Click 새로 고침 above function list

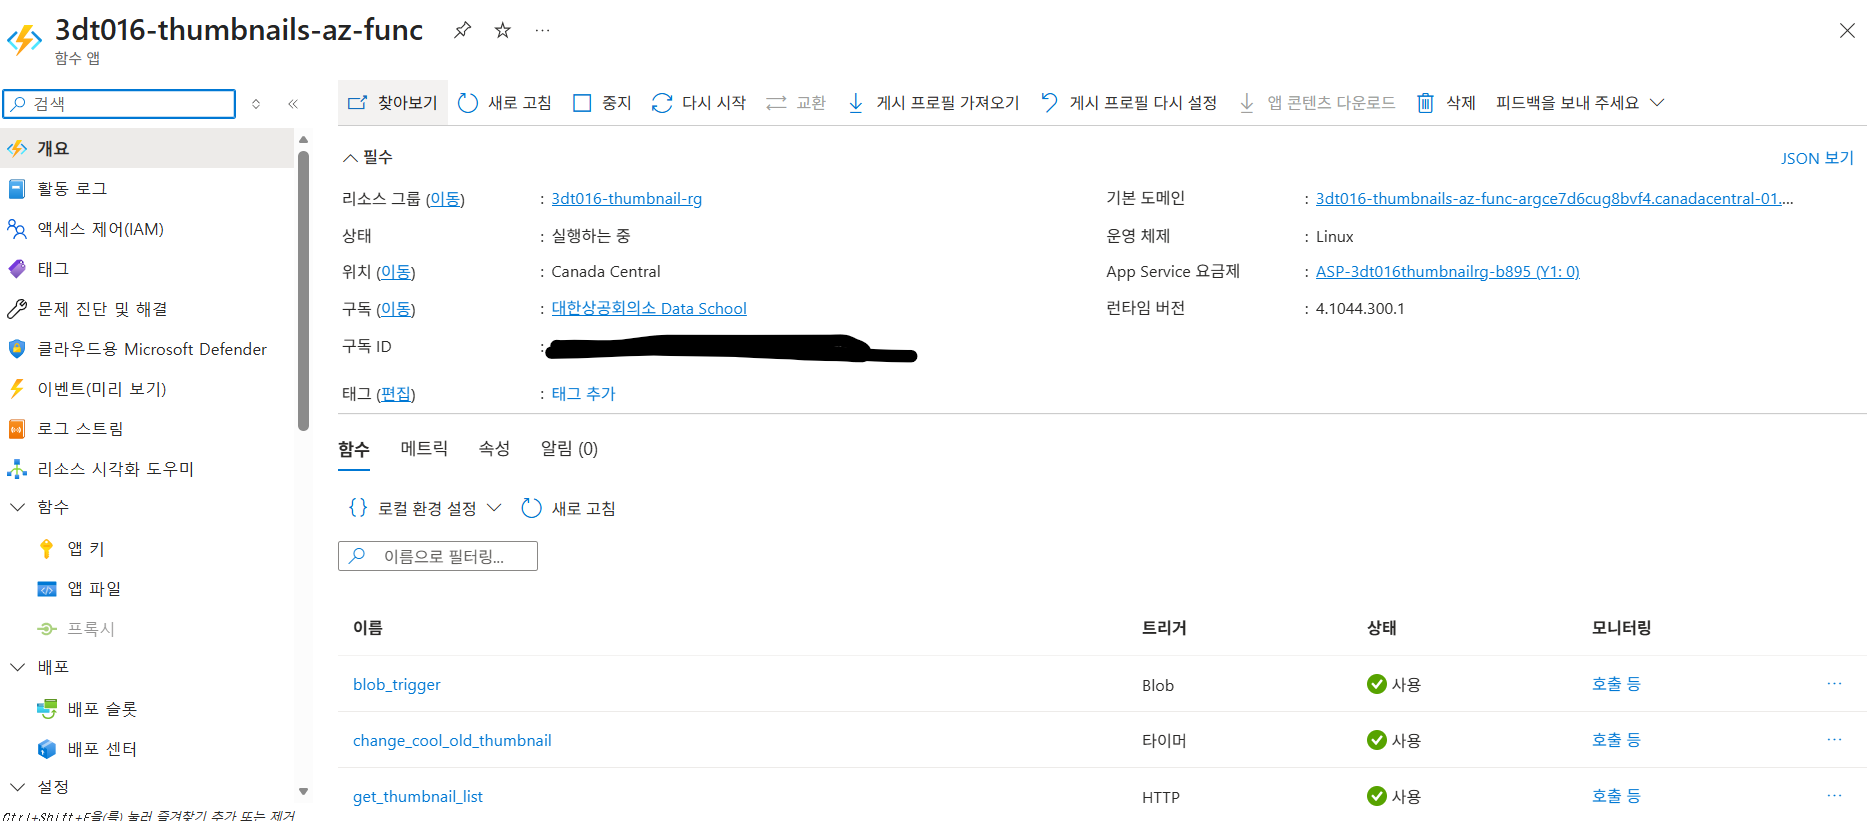[568, 508]
